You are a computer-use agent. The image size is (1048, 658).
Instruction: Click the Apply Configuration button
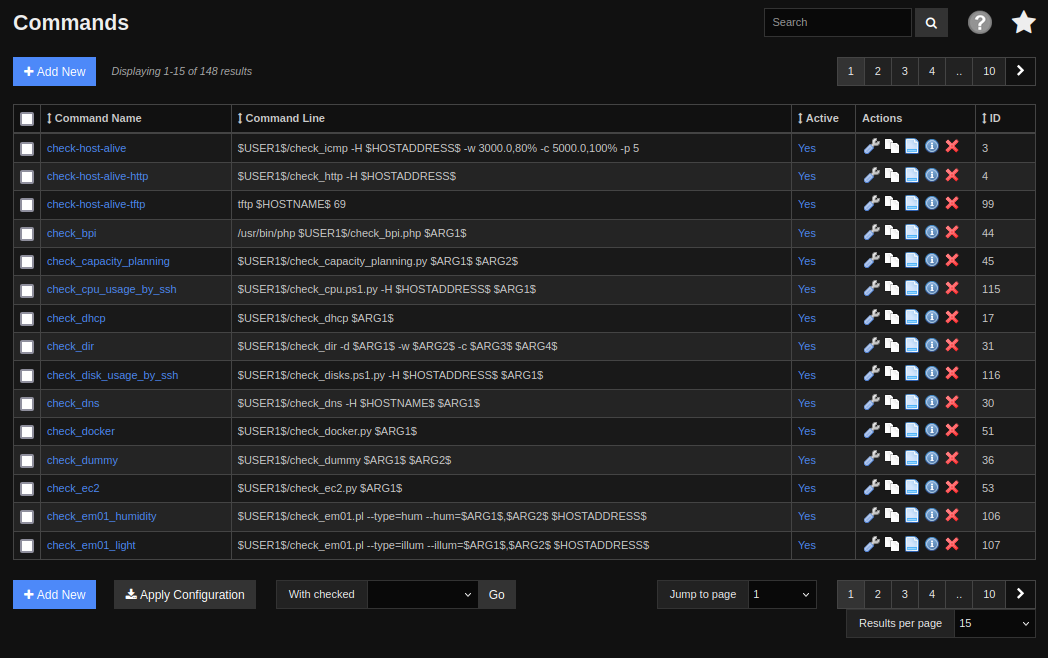tap(185, 594)
